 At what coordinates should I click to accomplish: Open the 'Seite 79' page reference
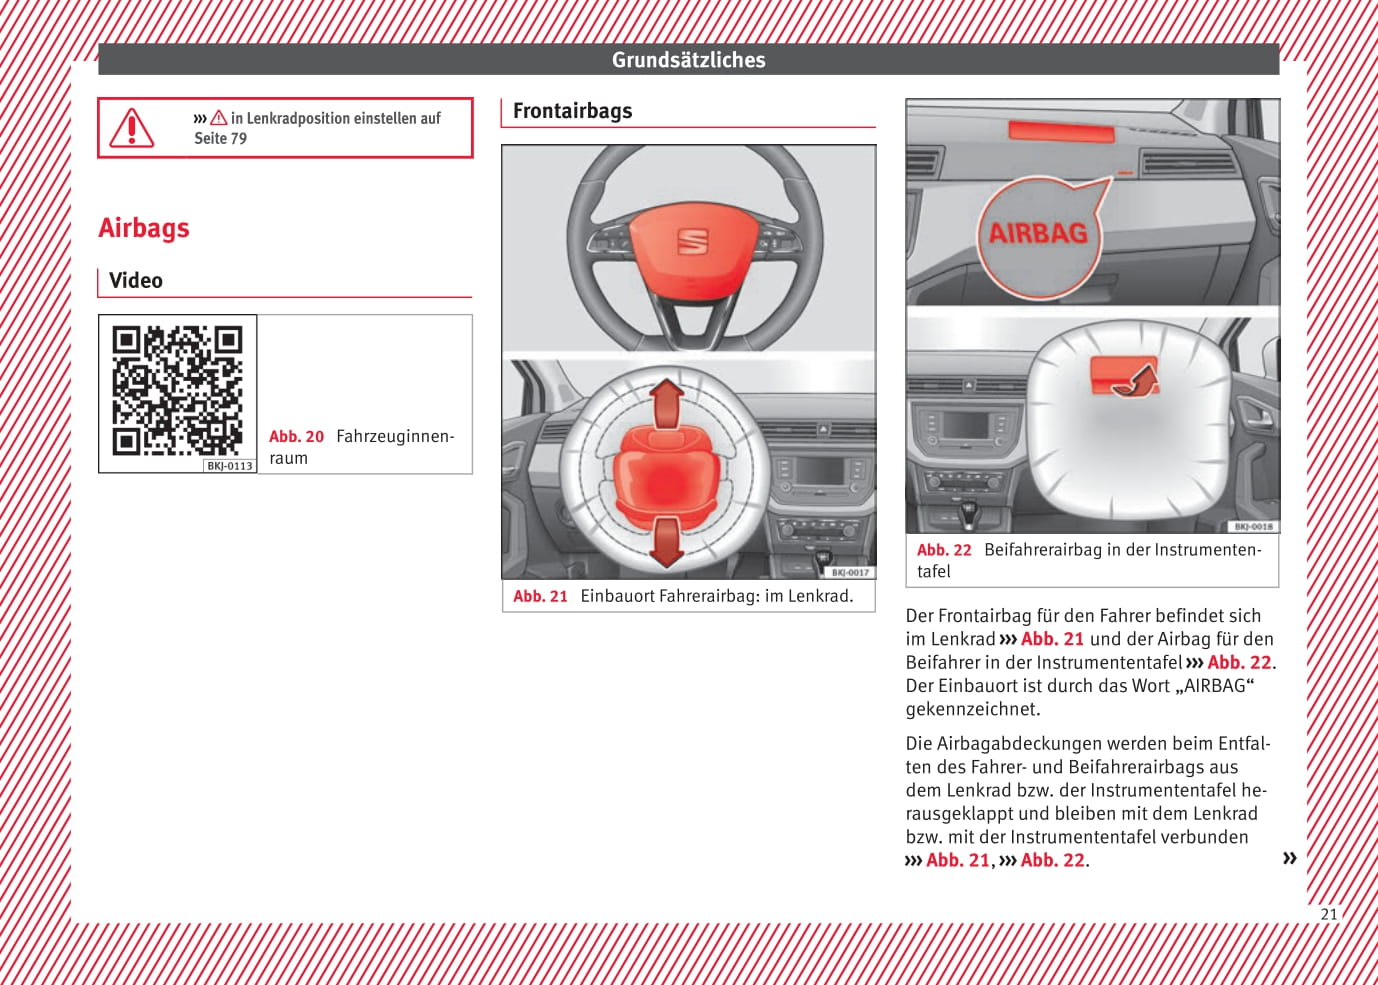click(220, 139)
